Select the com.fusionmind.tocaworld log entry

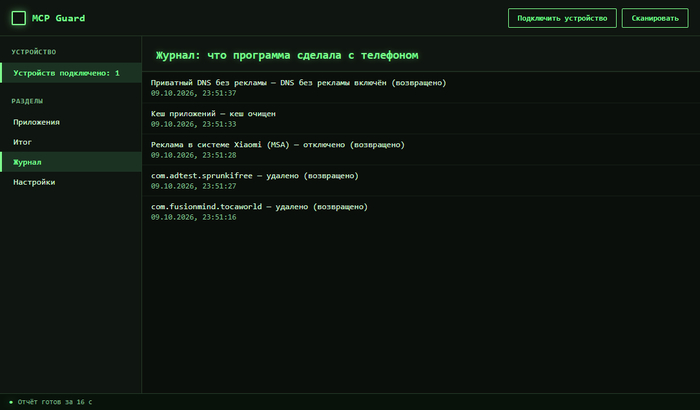[x=421, y=212]
